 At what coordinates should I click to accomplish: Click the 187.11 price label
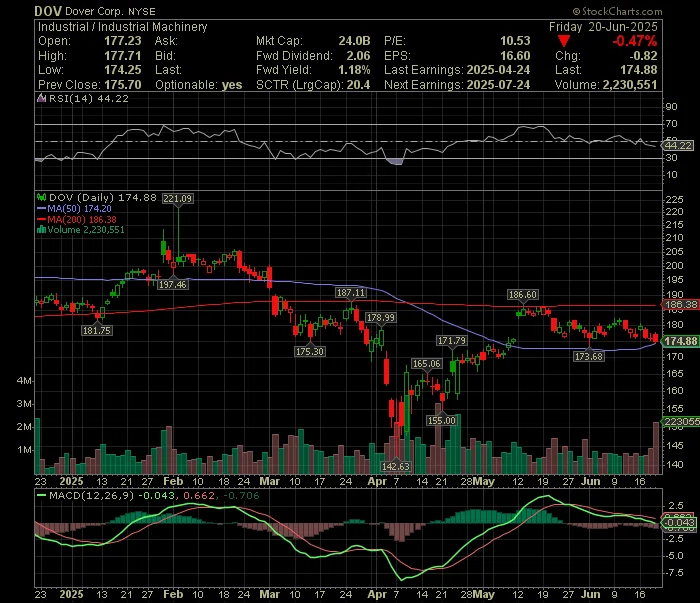(351, 293)
